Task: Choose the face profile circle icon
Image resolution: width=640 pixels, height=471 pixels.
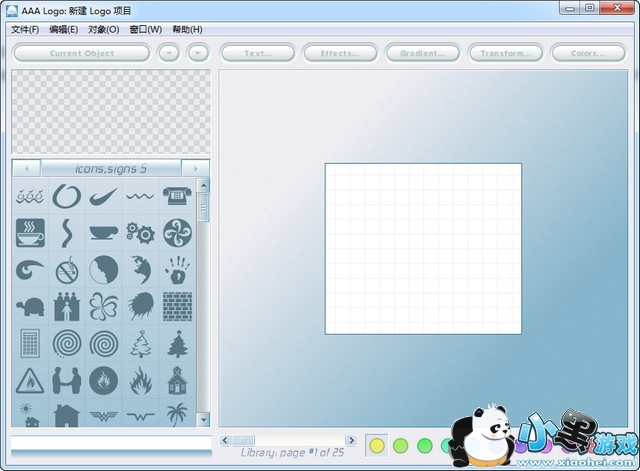Action: 104,270
